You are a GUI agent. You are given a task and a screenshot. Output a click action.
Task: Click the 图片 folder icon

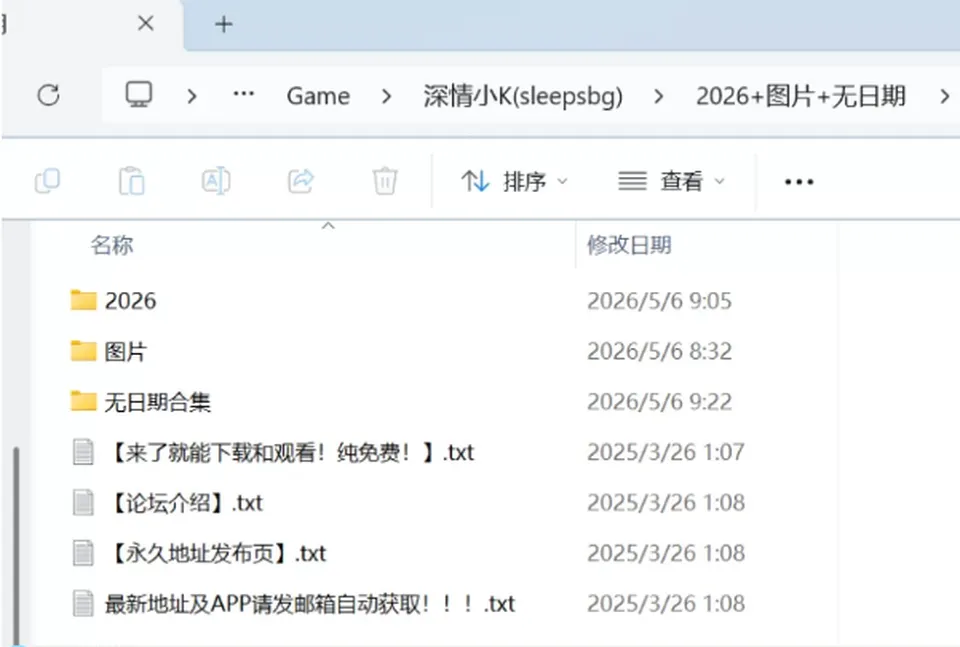[83, 351]
